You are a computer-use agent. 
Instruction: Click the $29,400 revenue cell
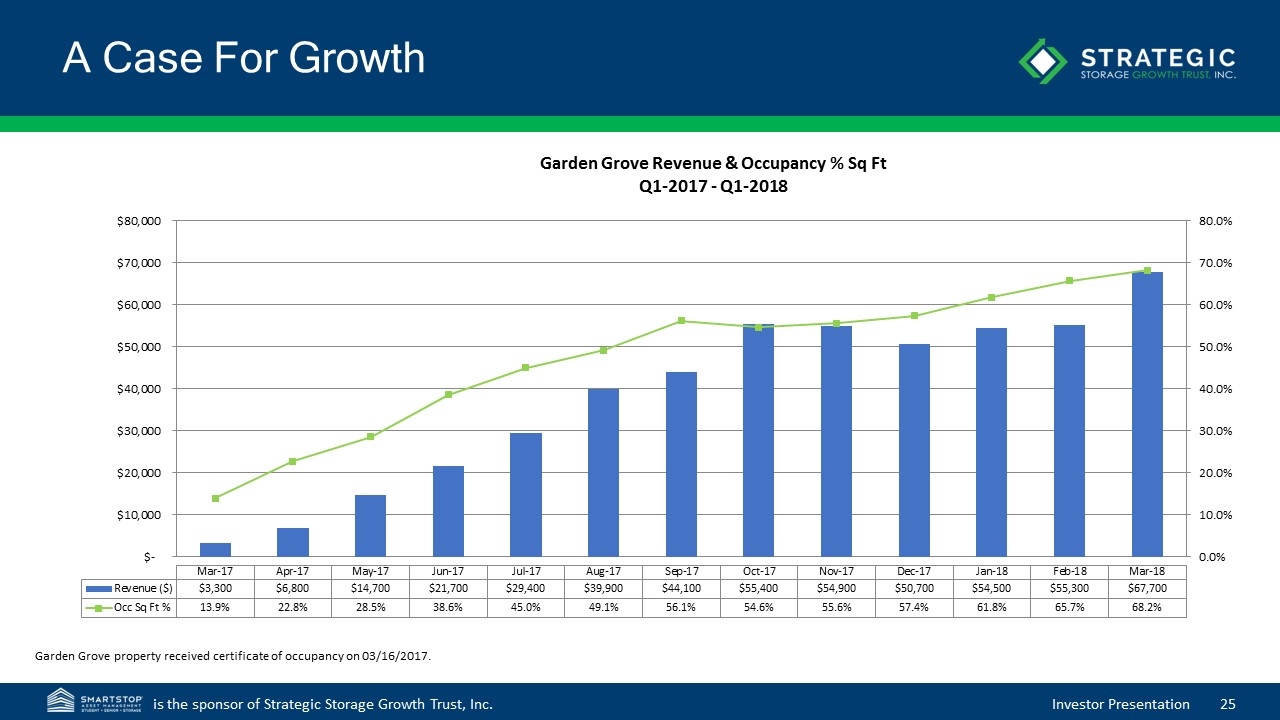click(526, 590)
